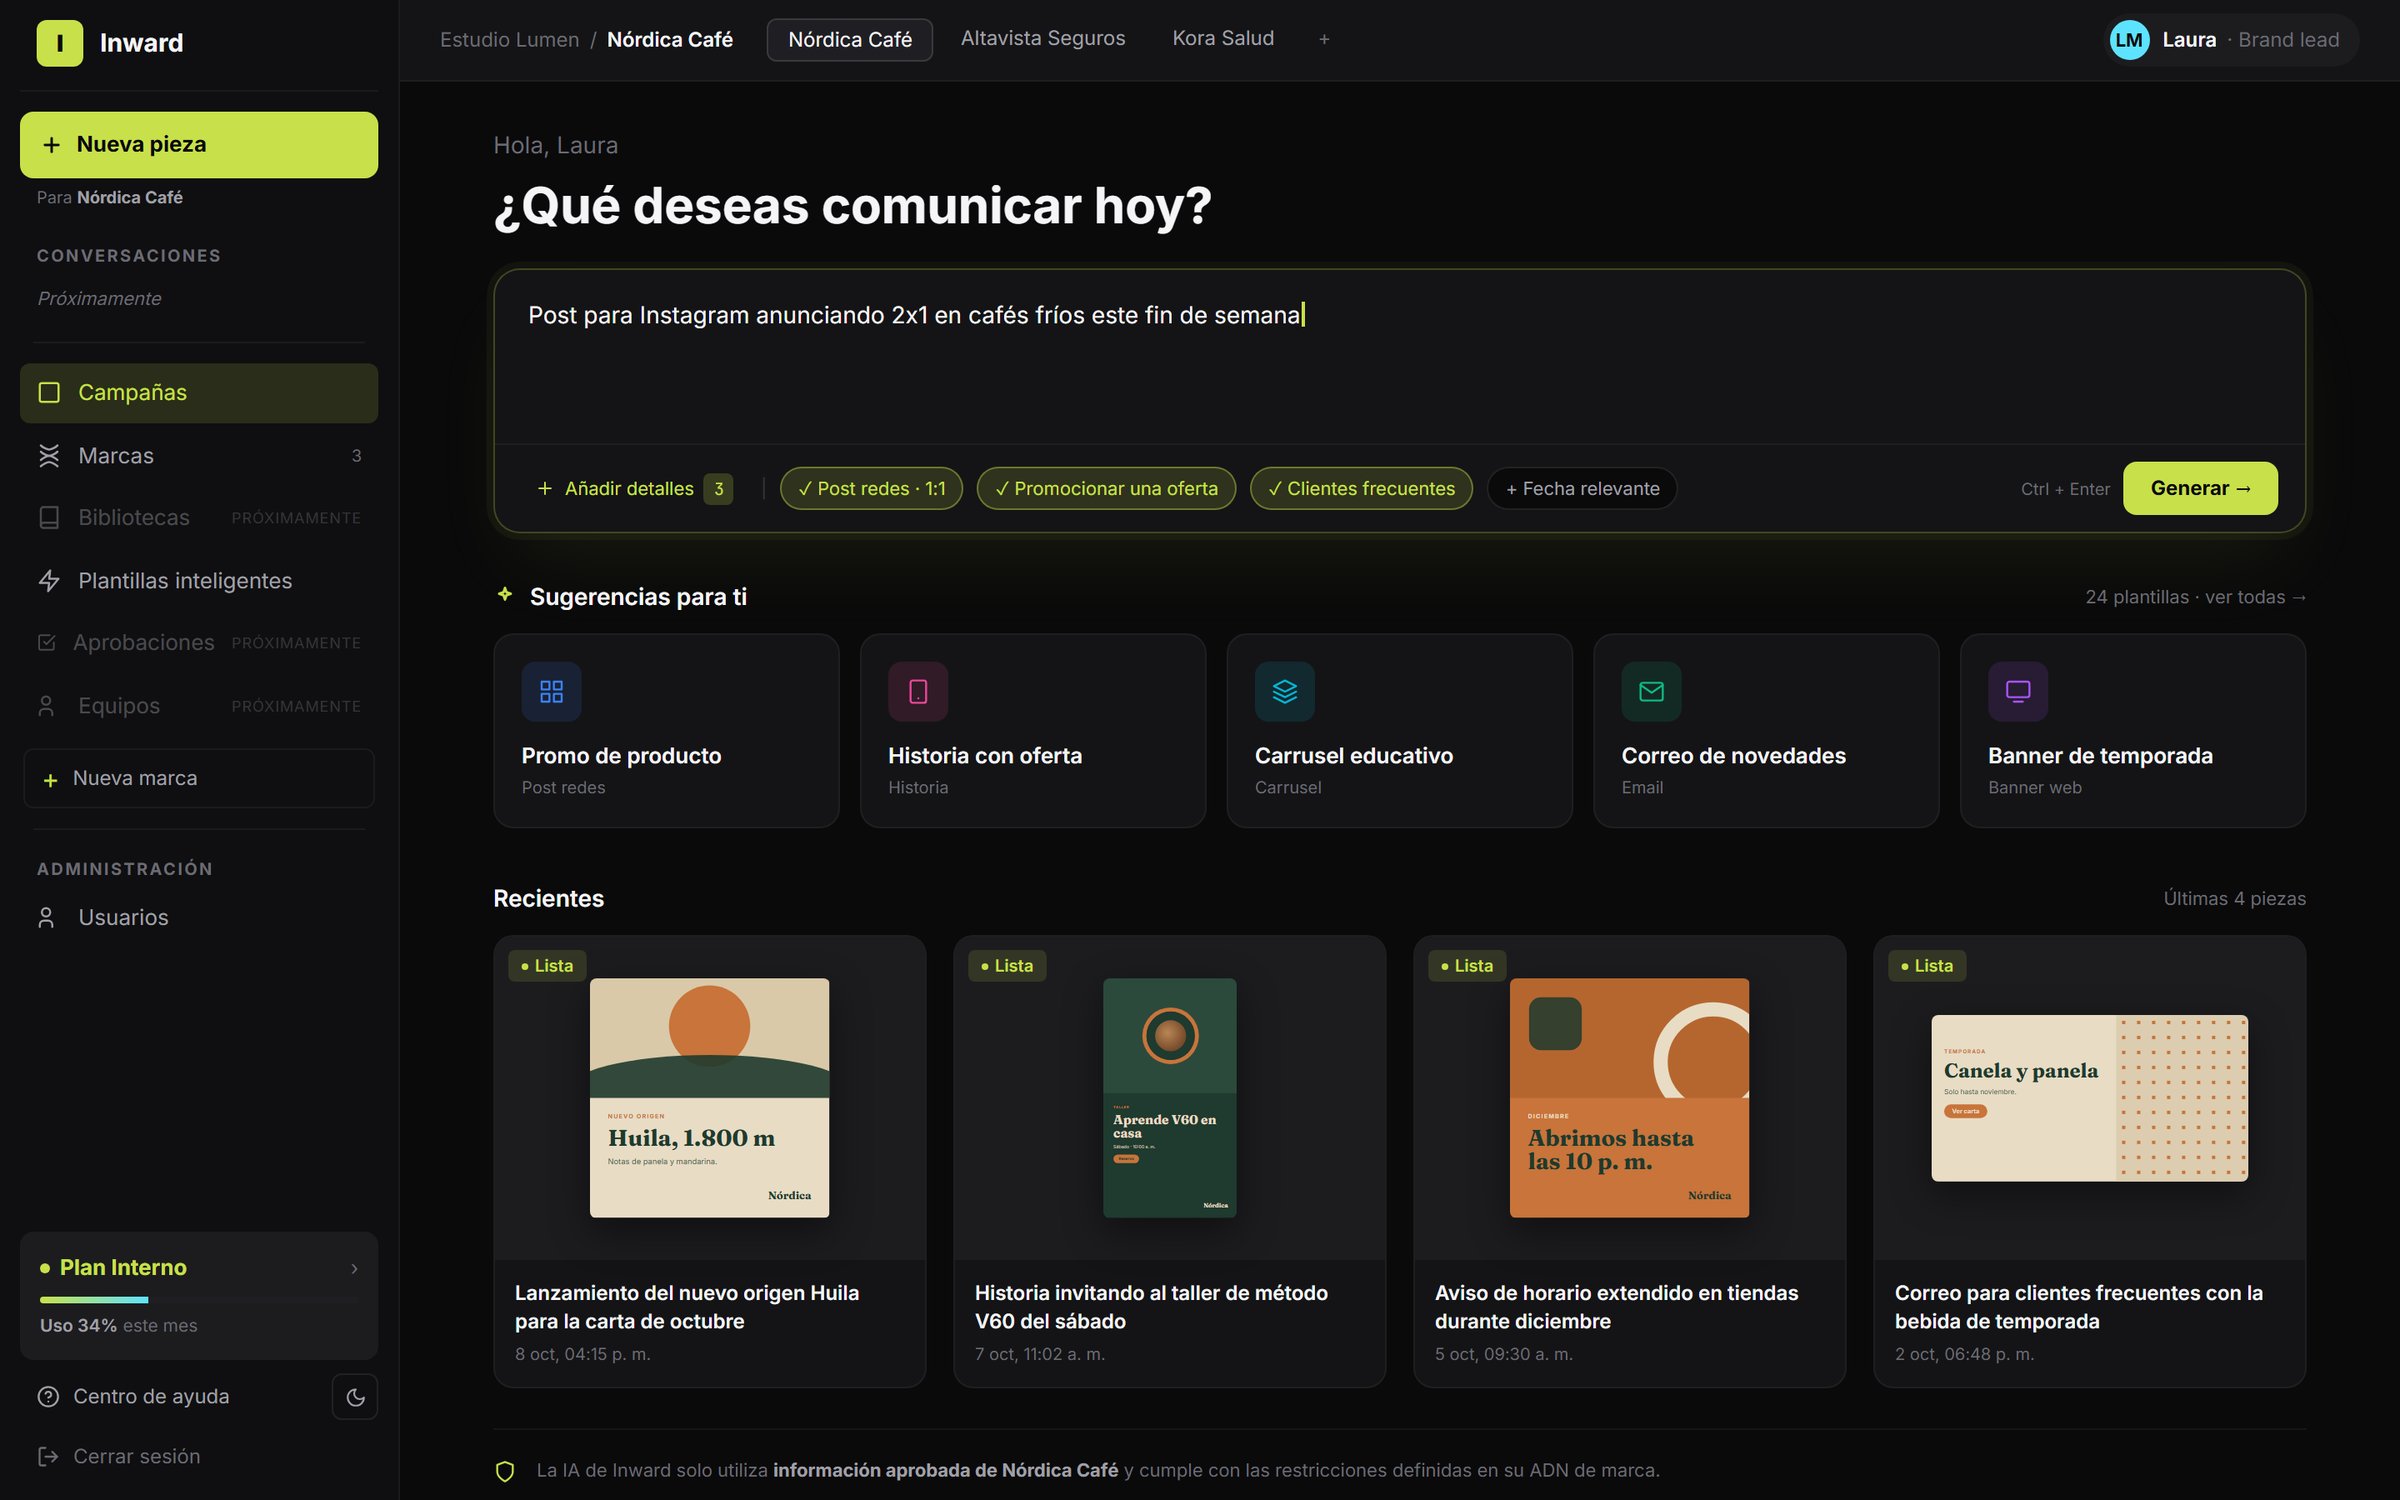Expand Añadir detalles options
Screen dimensions: 2400x1500
635,488
